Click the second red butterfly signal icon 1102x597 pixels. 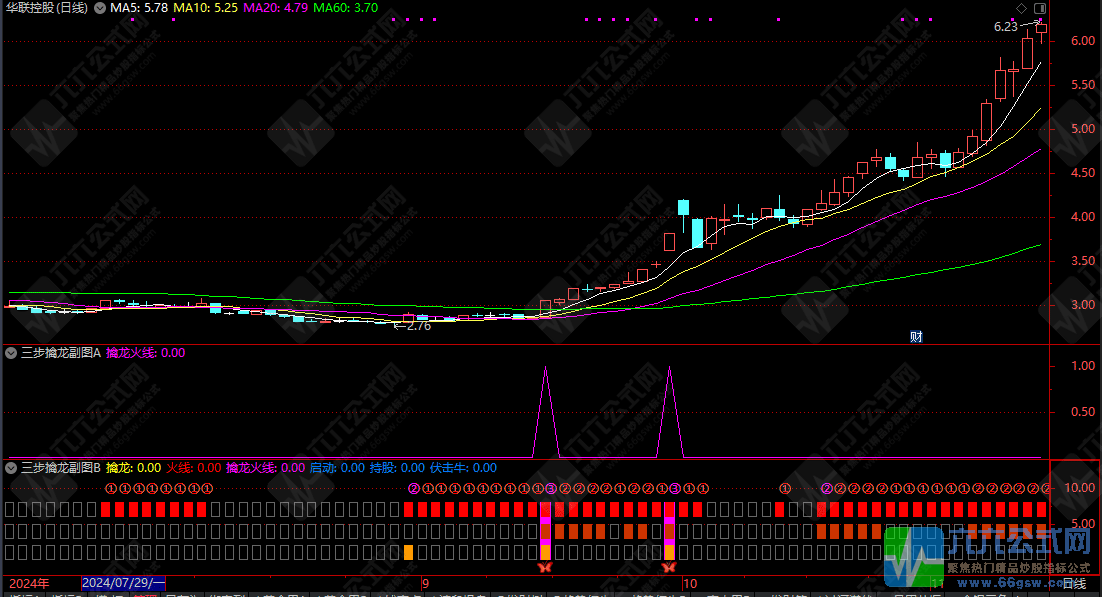point(669,567)
